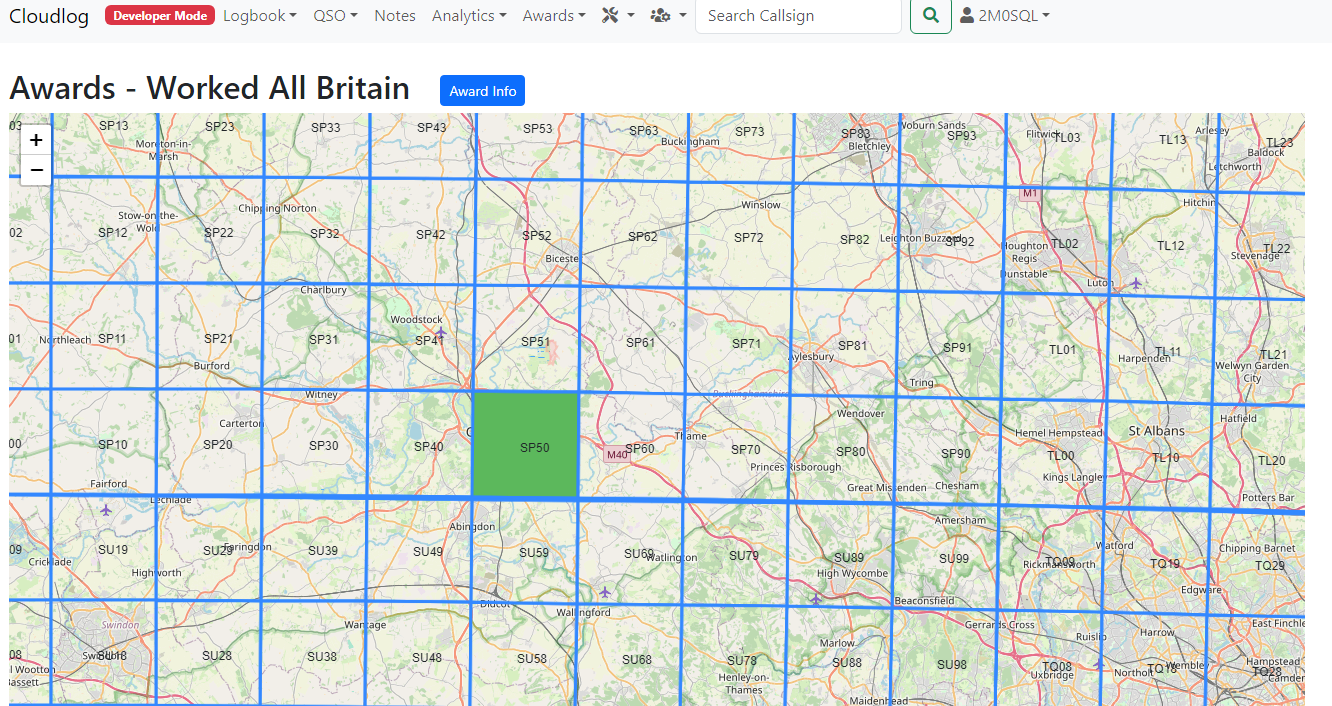Click the SP22 grid square label
This screenshot has width=1332, height=706.
(218, 233)
